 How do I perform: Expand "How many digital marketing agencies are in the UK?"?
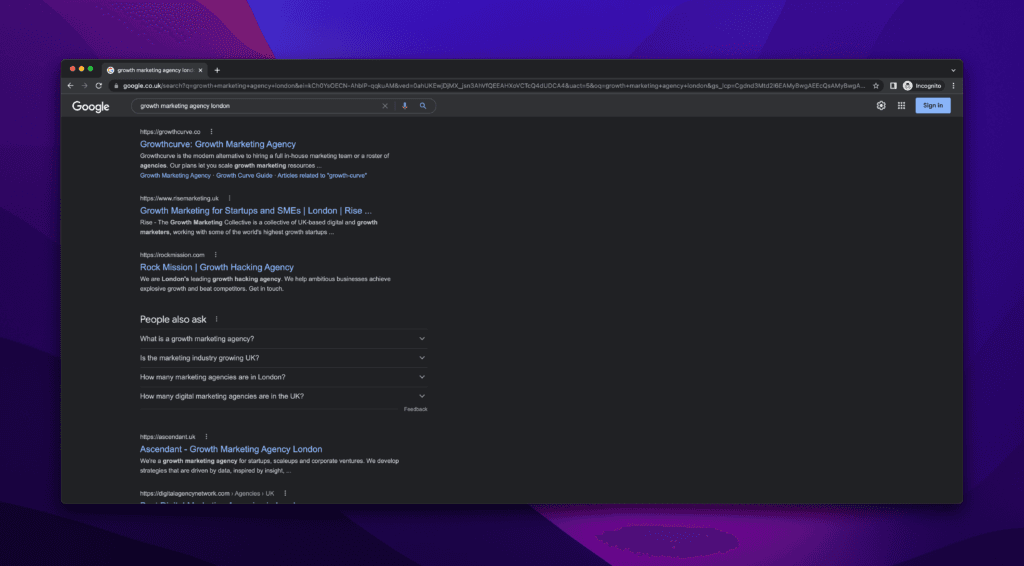[x=283, y=396]
